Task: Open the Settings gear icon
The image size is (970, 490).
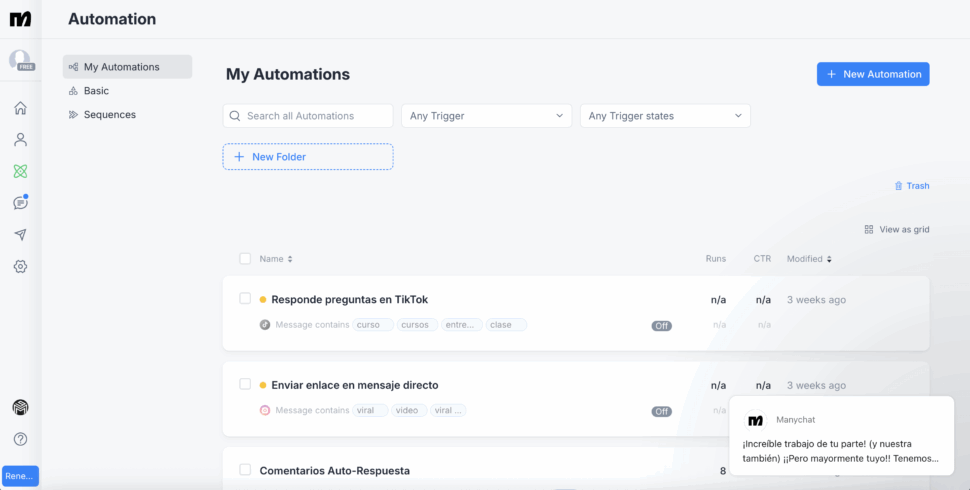Action: (x=20, y=267)
